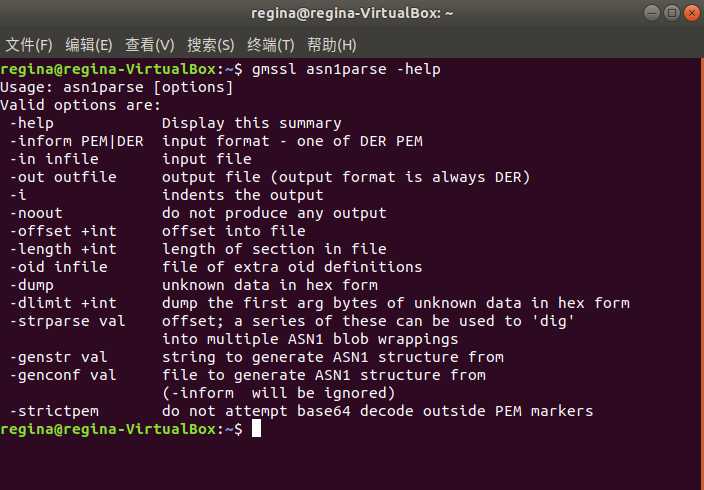Viewport: 704px width, 490px height.
Task: Click the 'offset into file' description
Action: point(233,231)
